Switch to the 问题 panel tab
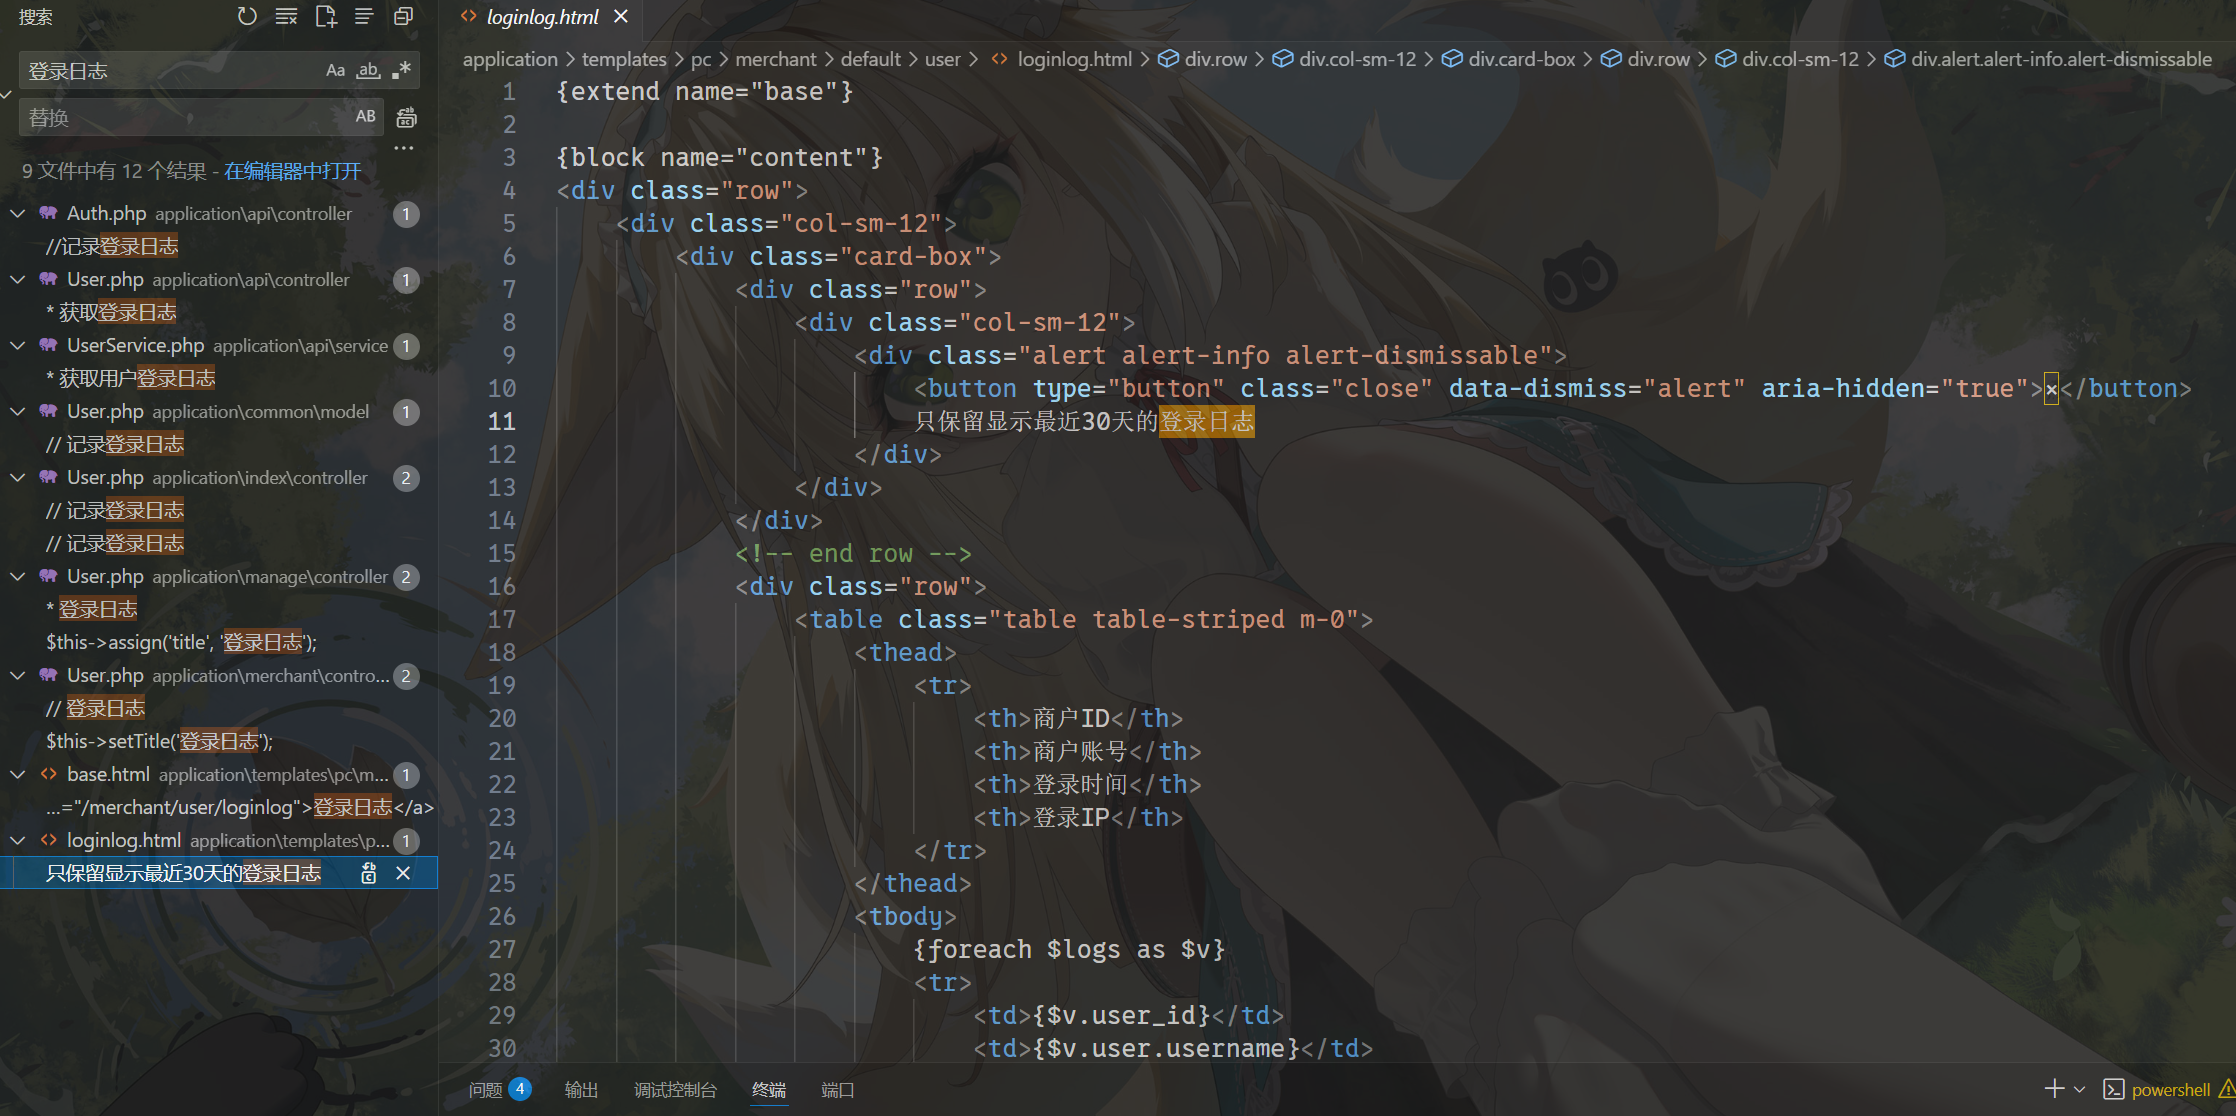 pos(486,1090)
